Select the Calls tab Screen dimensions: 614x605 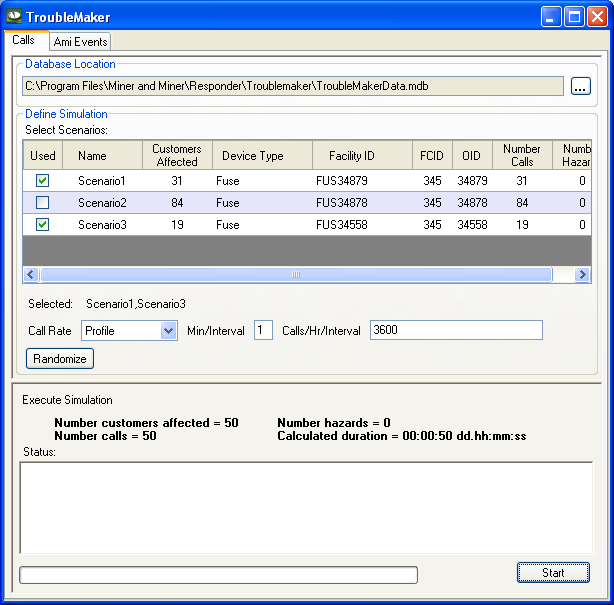click(x=23, y=40)
